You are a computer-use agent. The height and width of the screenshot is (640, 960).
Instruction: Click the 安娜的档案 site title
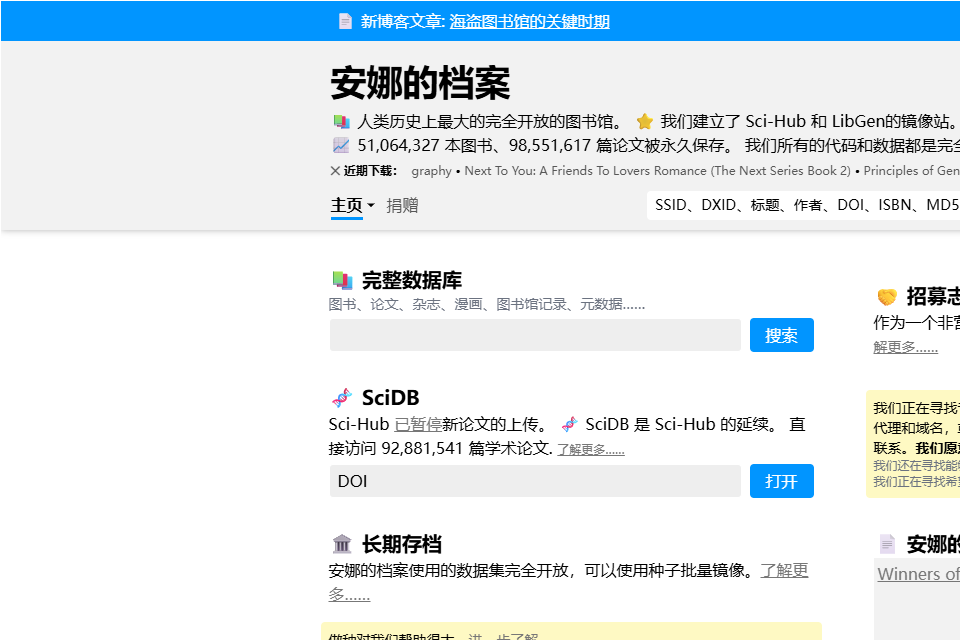point(420,83)
